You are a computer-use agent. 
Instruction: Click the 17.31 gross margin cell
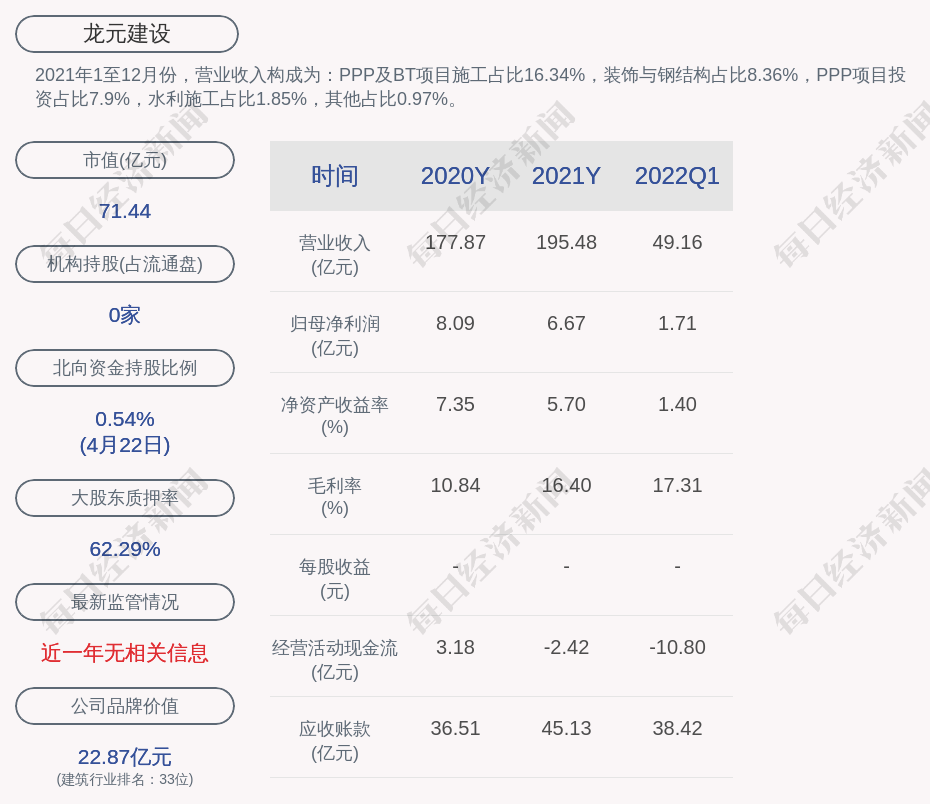click(677, 486)
